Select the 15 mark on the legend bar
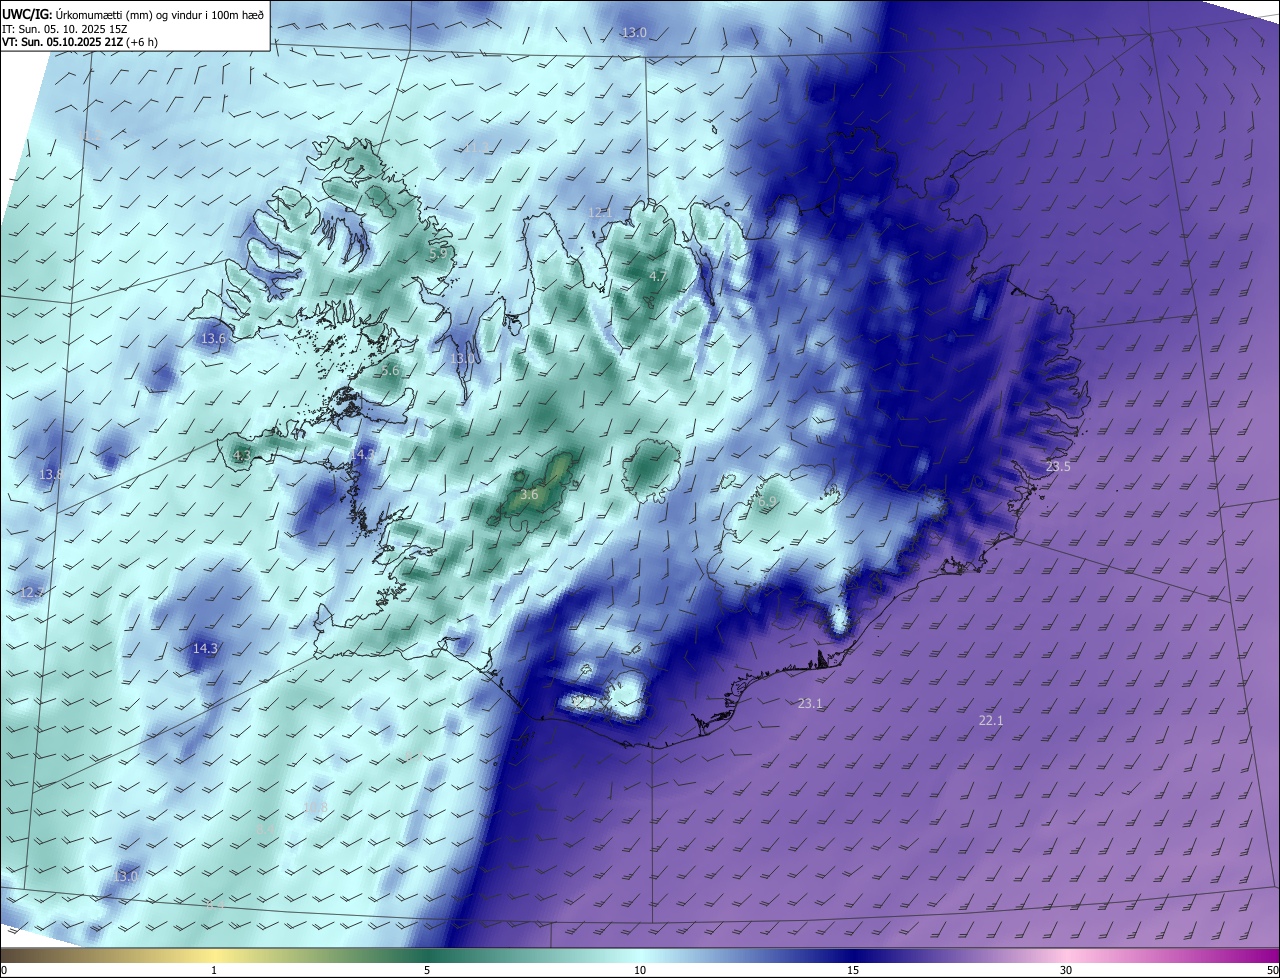Image resolution: width=1280 pixels, height=978 pixels. click(x=853, y=969)
